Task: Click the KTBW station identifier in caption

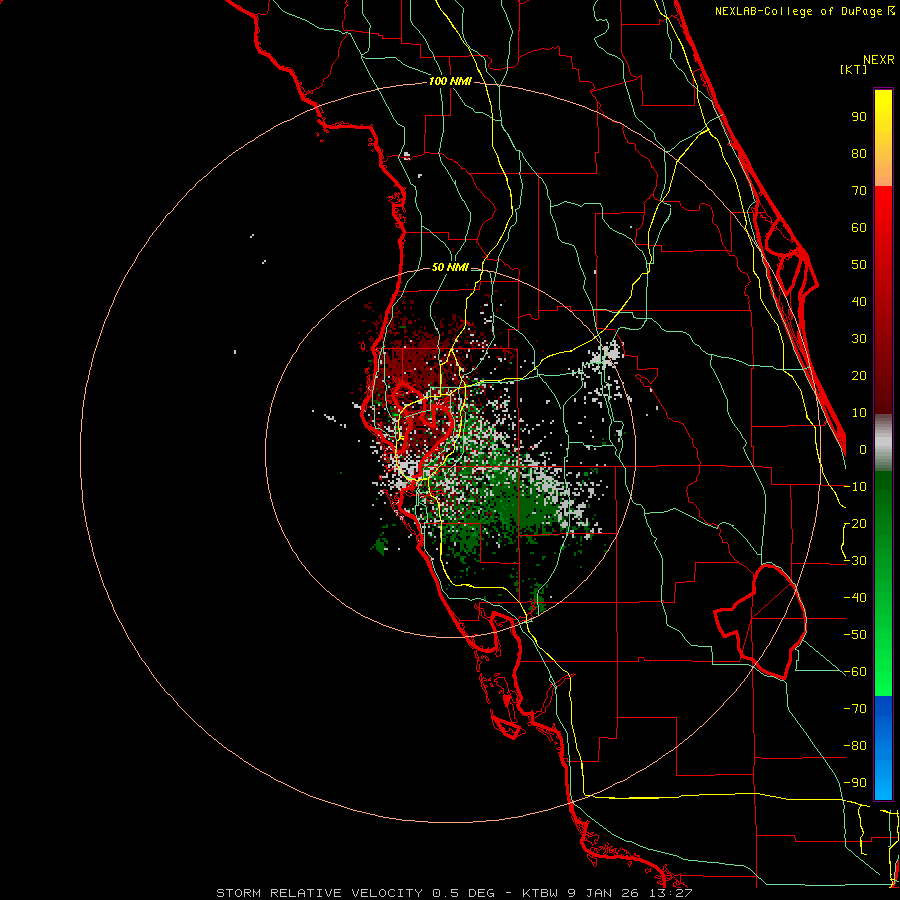Action: [x=540, y=893]
